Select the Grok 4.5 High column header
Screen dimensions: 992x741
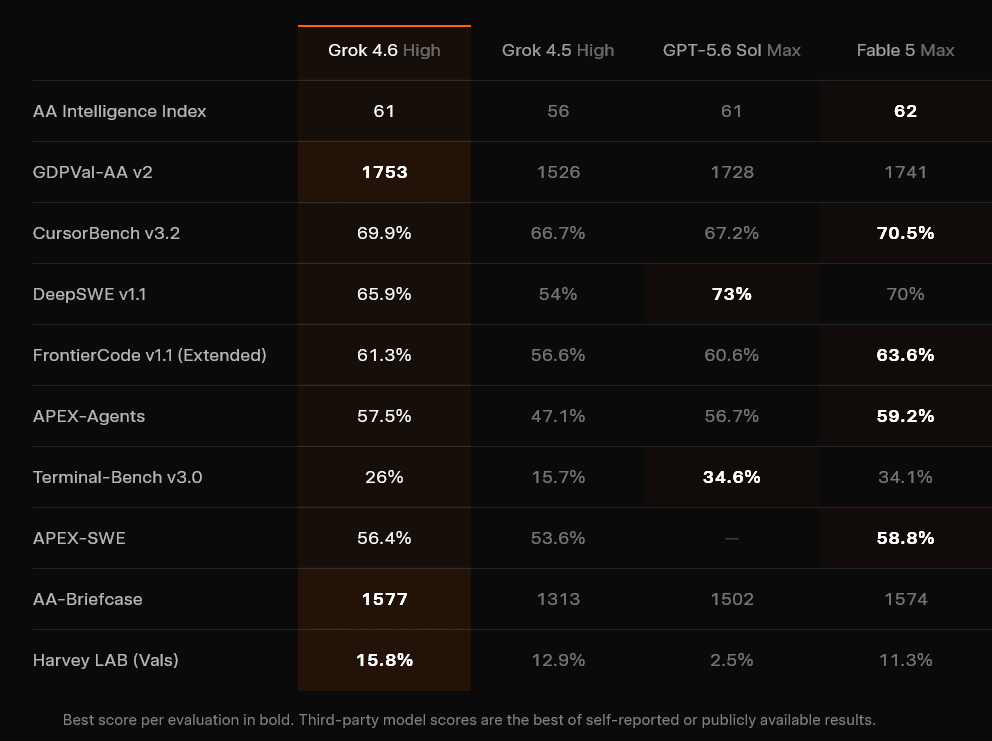[558, 51]
